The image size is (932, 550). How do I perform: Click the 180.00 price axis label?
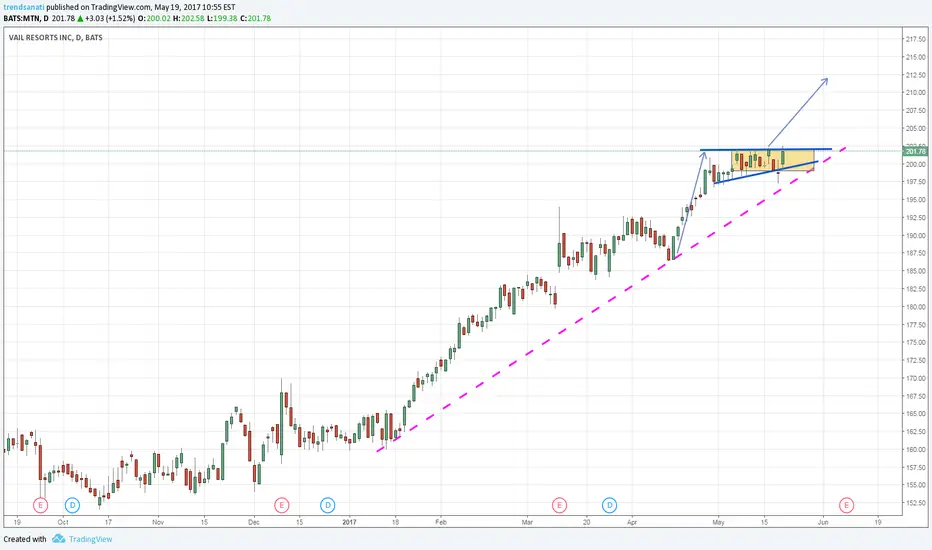[x=915, y=307]
